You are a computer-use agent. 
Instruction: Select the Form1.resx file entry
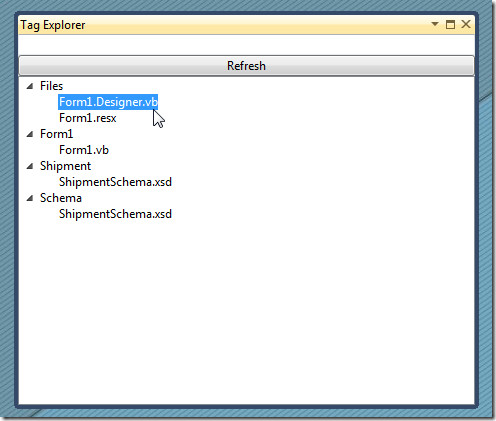[88, 118]
